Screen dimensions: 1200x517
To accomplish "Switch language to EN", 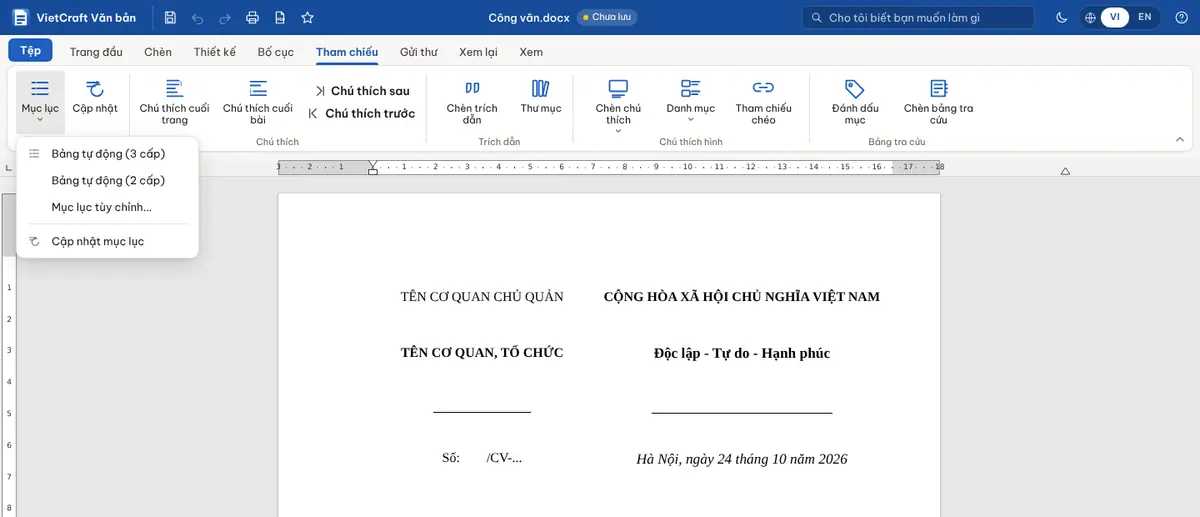I will tap(1144, 17).
